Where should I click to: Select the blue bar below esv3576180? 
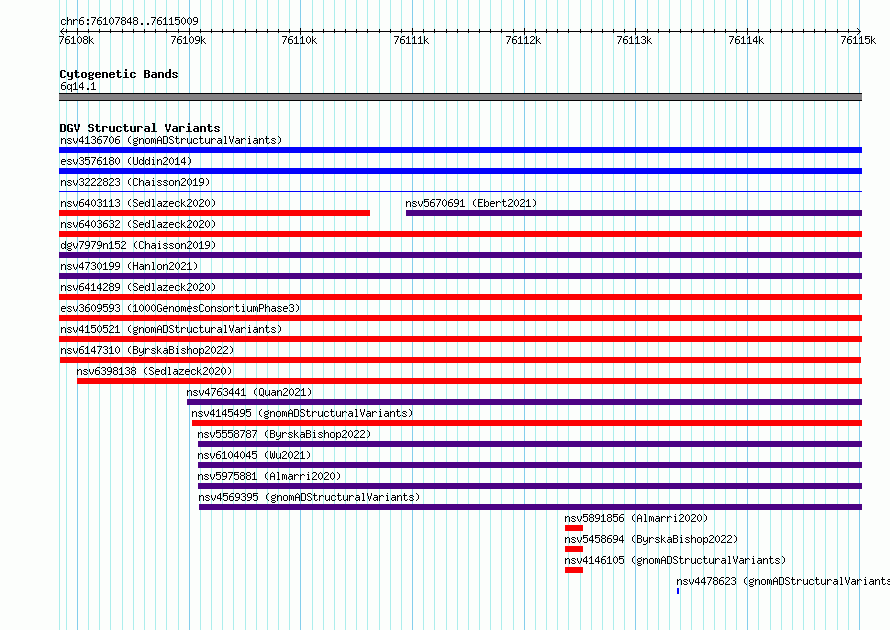[460, 171]
